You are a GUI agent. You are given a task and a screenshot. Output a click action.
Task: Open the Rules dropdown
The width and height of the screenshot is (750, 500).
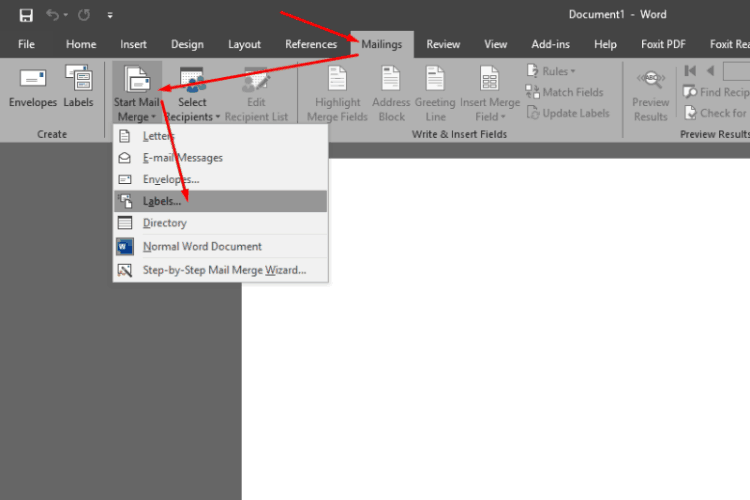click(551, 71)
